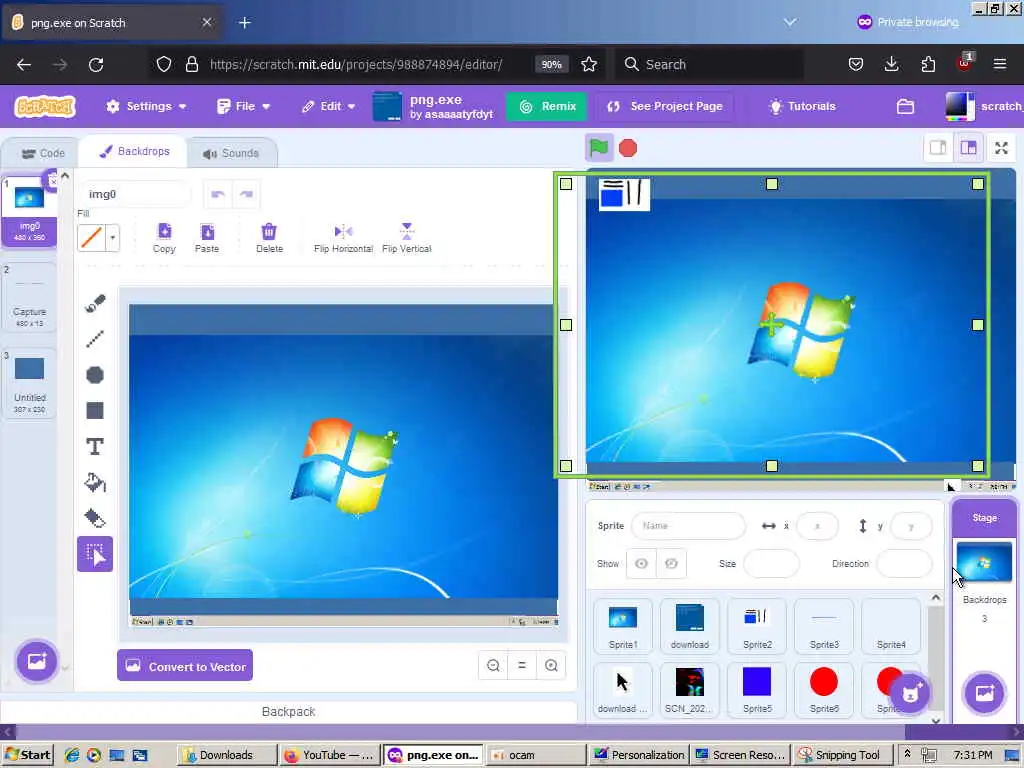Select the Circle tool
Screen dimensions: 1024x768
click(x=95, y=375)
